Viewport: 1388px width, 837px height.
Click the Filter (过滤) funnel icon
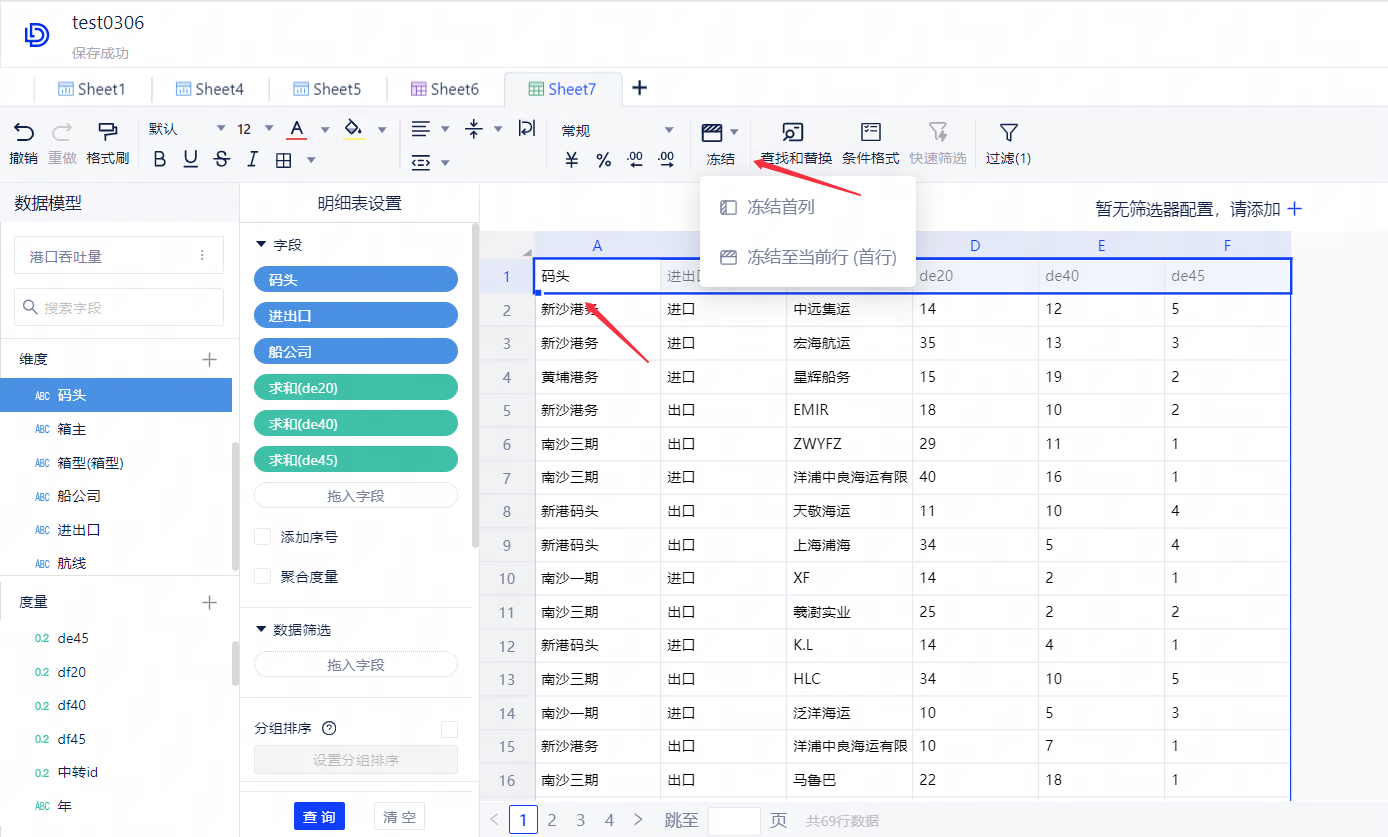1008,132
